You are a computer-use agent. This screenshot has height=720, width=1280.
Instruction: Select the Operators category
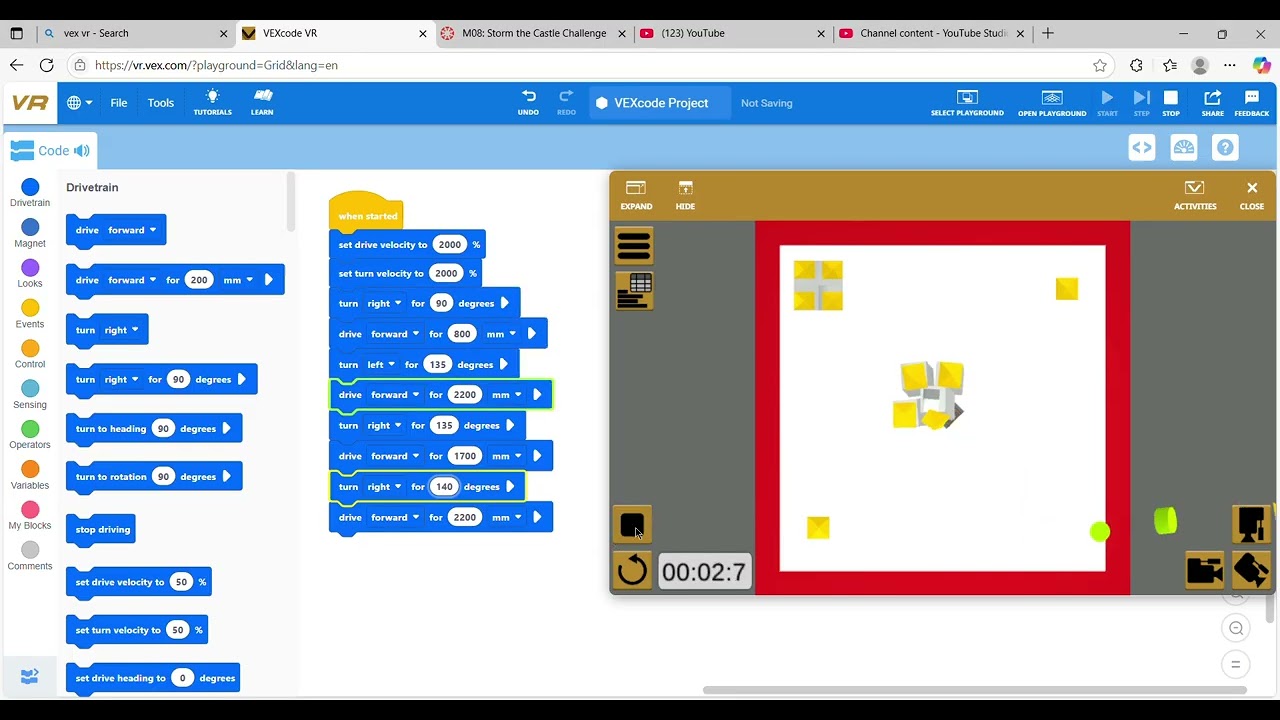(30, 435)
